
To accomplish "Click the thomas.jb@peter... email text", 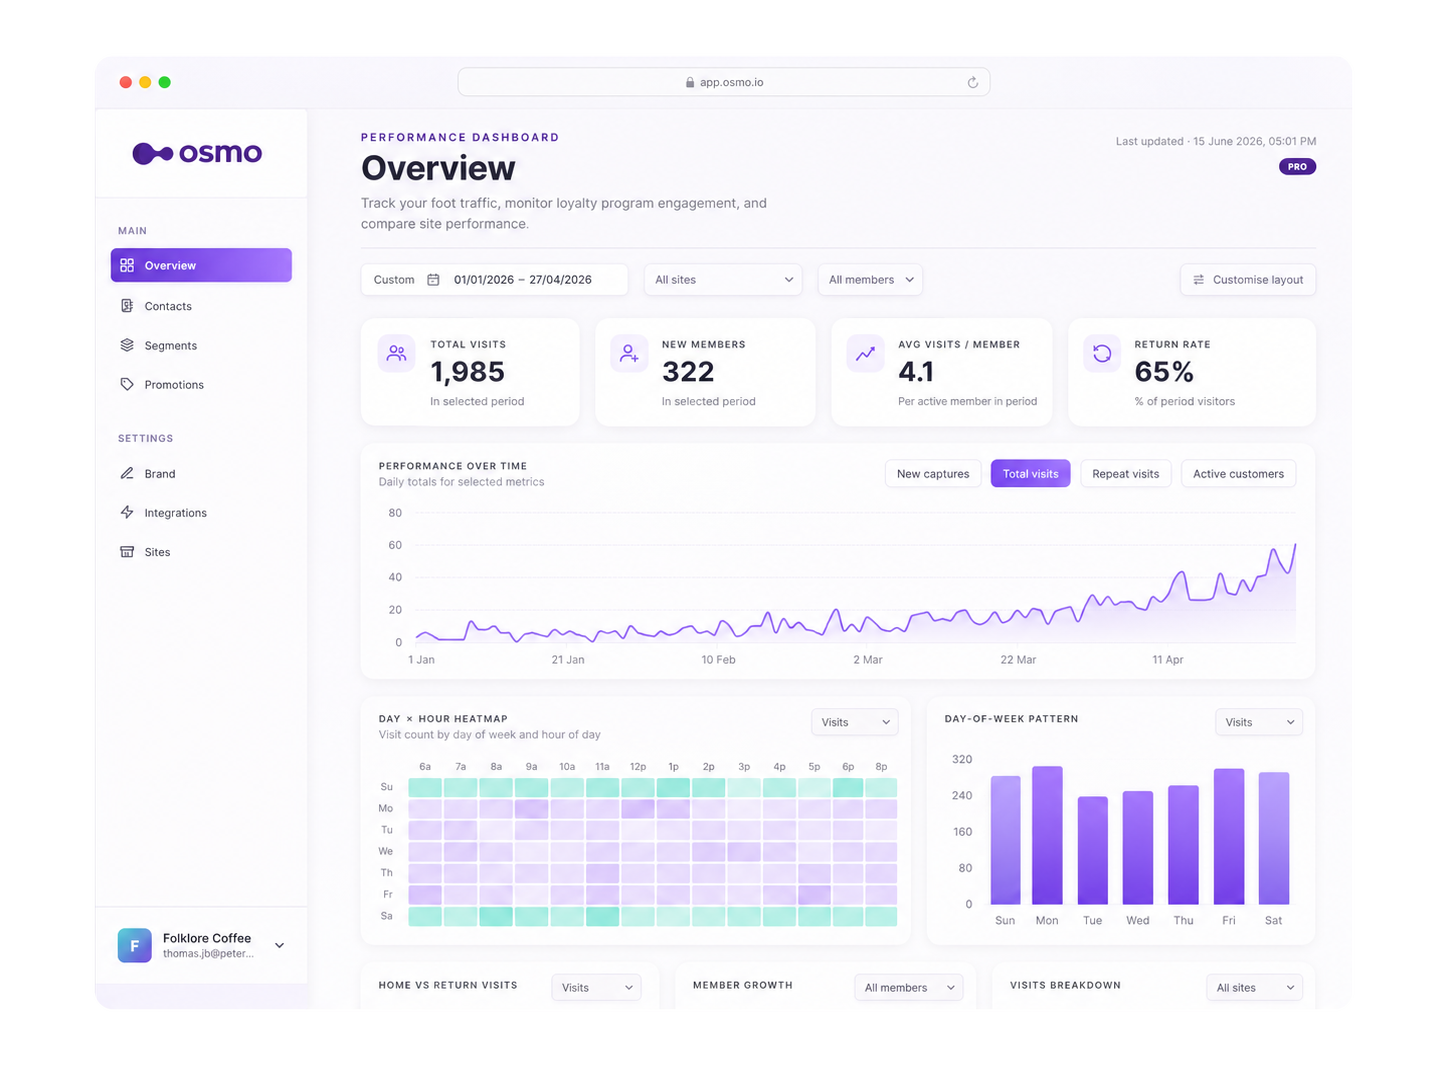I will [208, 954].
